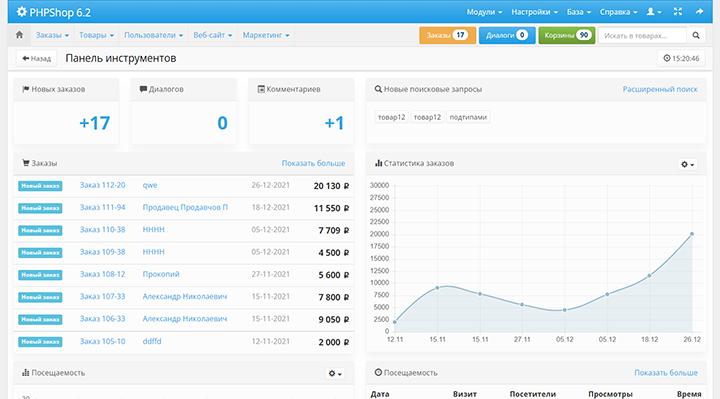Viewport: 720px width, 399px height.
Task: Click the search magnifier button
Action: click(696, 35)
